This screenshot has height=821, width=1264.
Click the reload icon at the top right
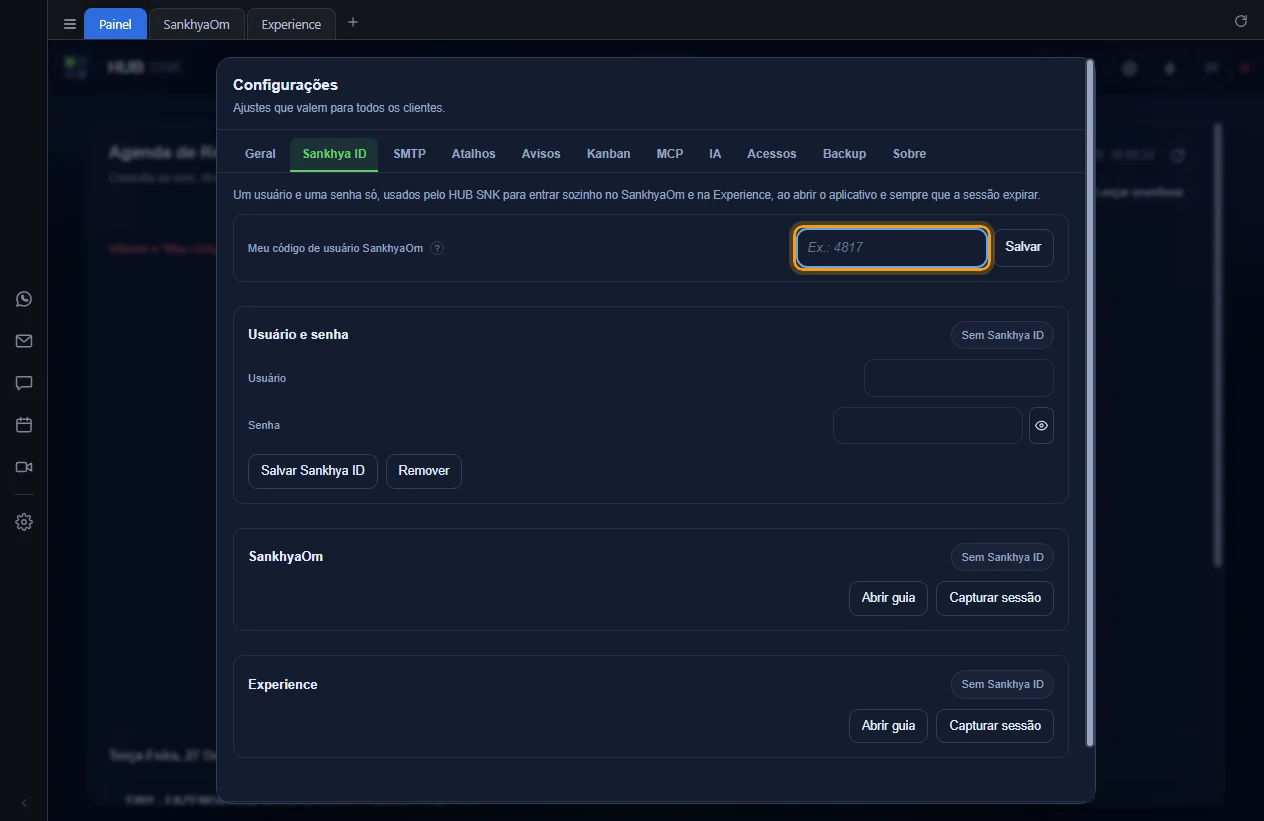pyautogui.click(x=1241, y=21)
